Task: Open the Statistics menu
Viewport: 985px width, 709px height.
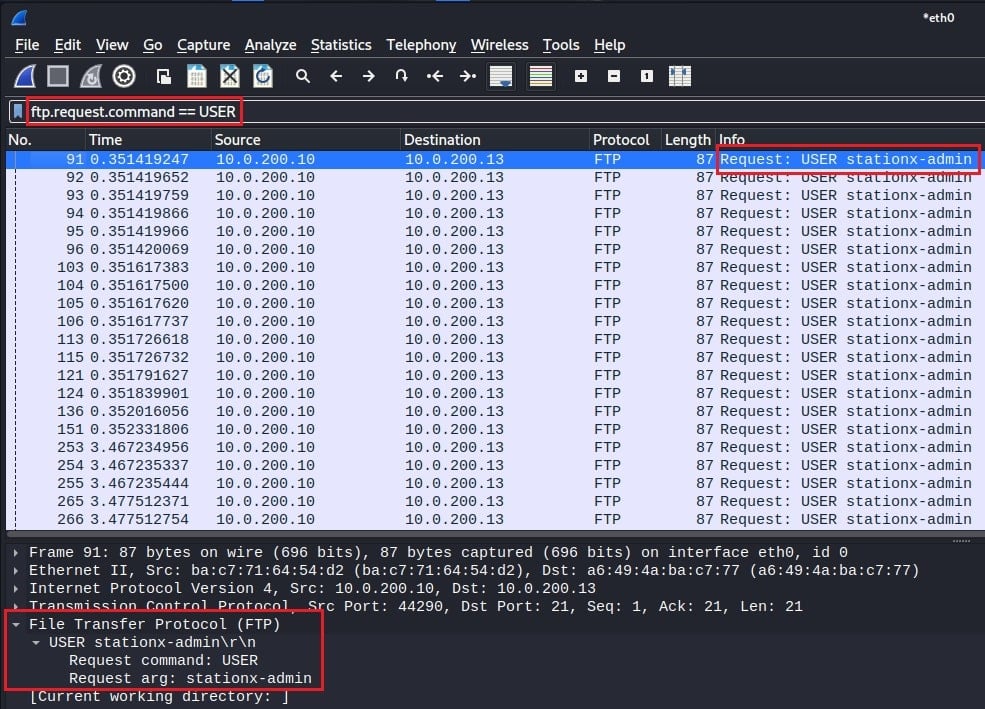Action: pyautogui.click(x=341, y=45)
